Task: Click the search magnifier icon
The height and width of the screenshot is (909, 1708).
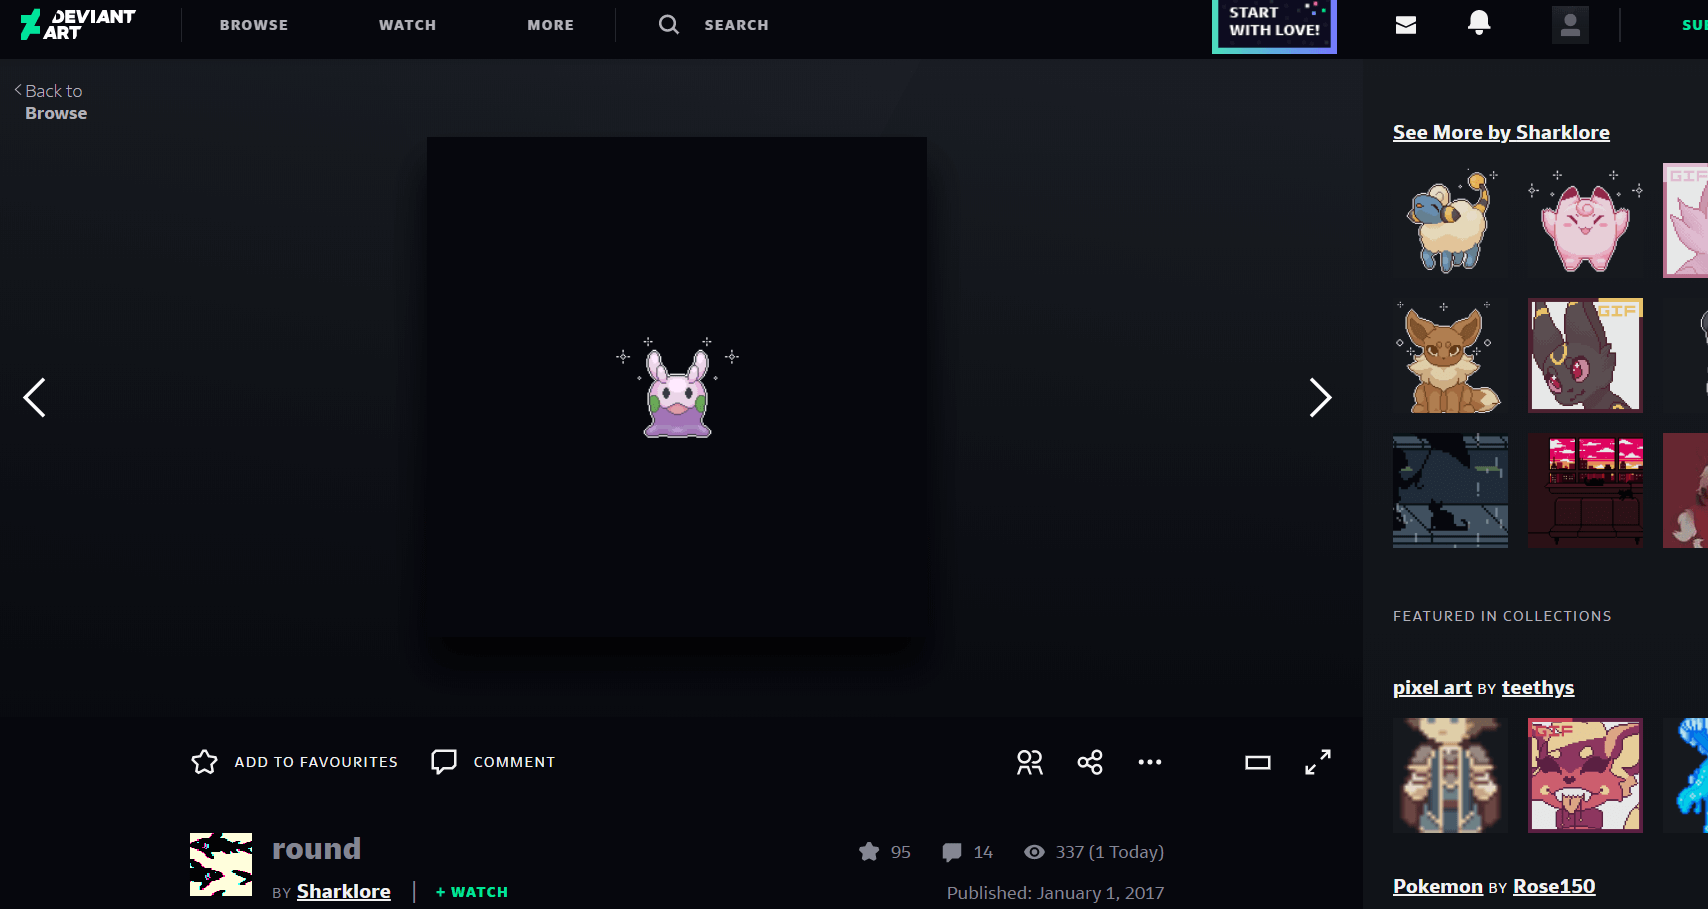Action: (x=669, y=24)
